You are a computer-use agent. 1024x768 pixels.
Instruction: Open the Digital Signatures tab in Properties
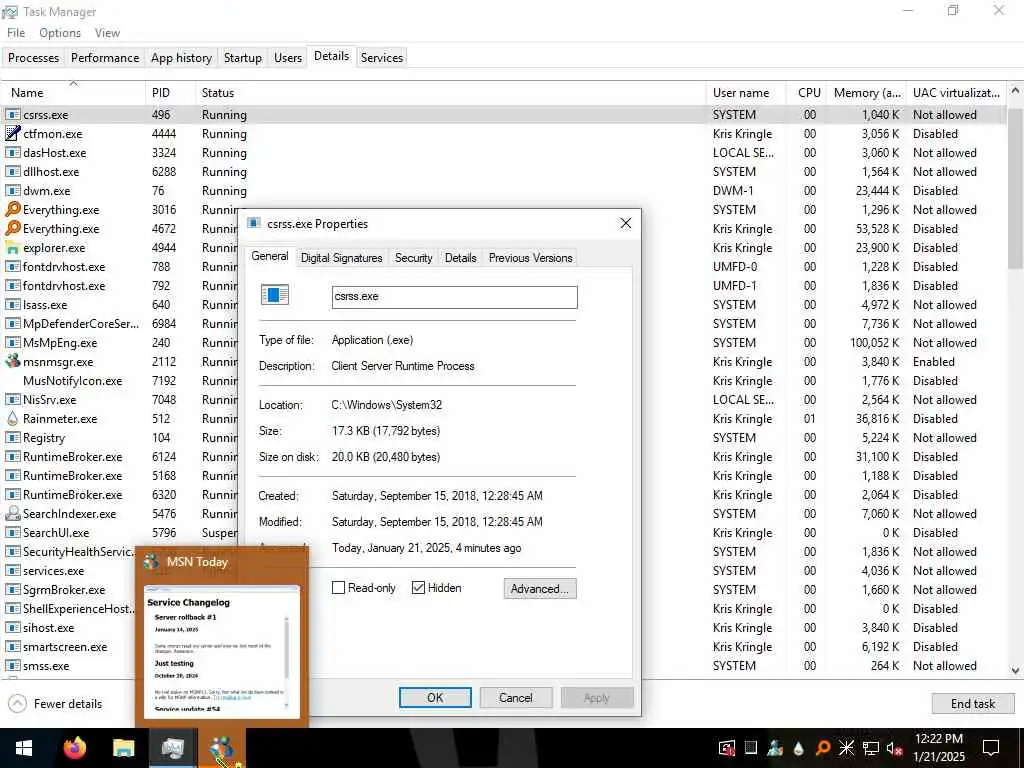(x=342, y=258)
